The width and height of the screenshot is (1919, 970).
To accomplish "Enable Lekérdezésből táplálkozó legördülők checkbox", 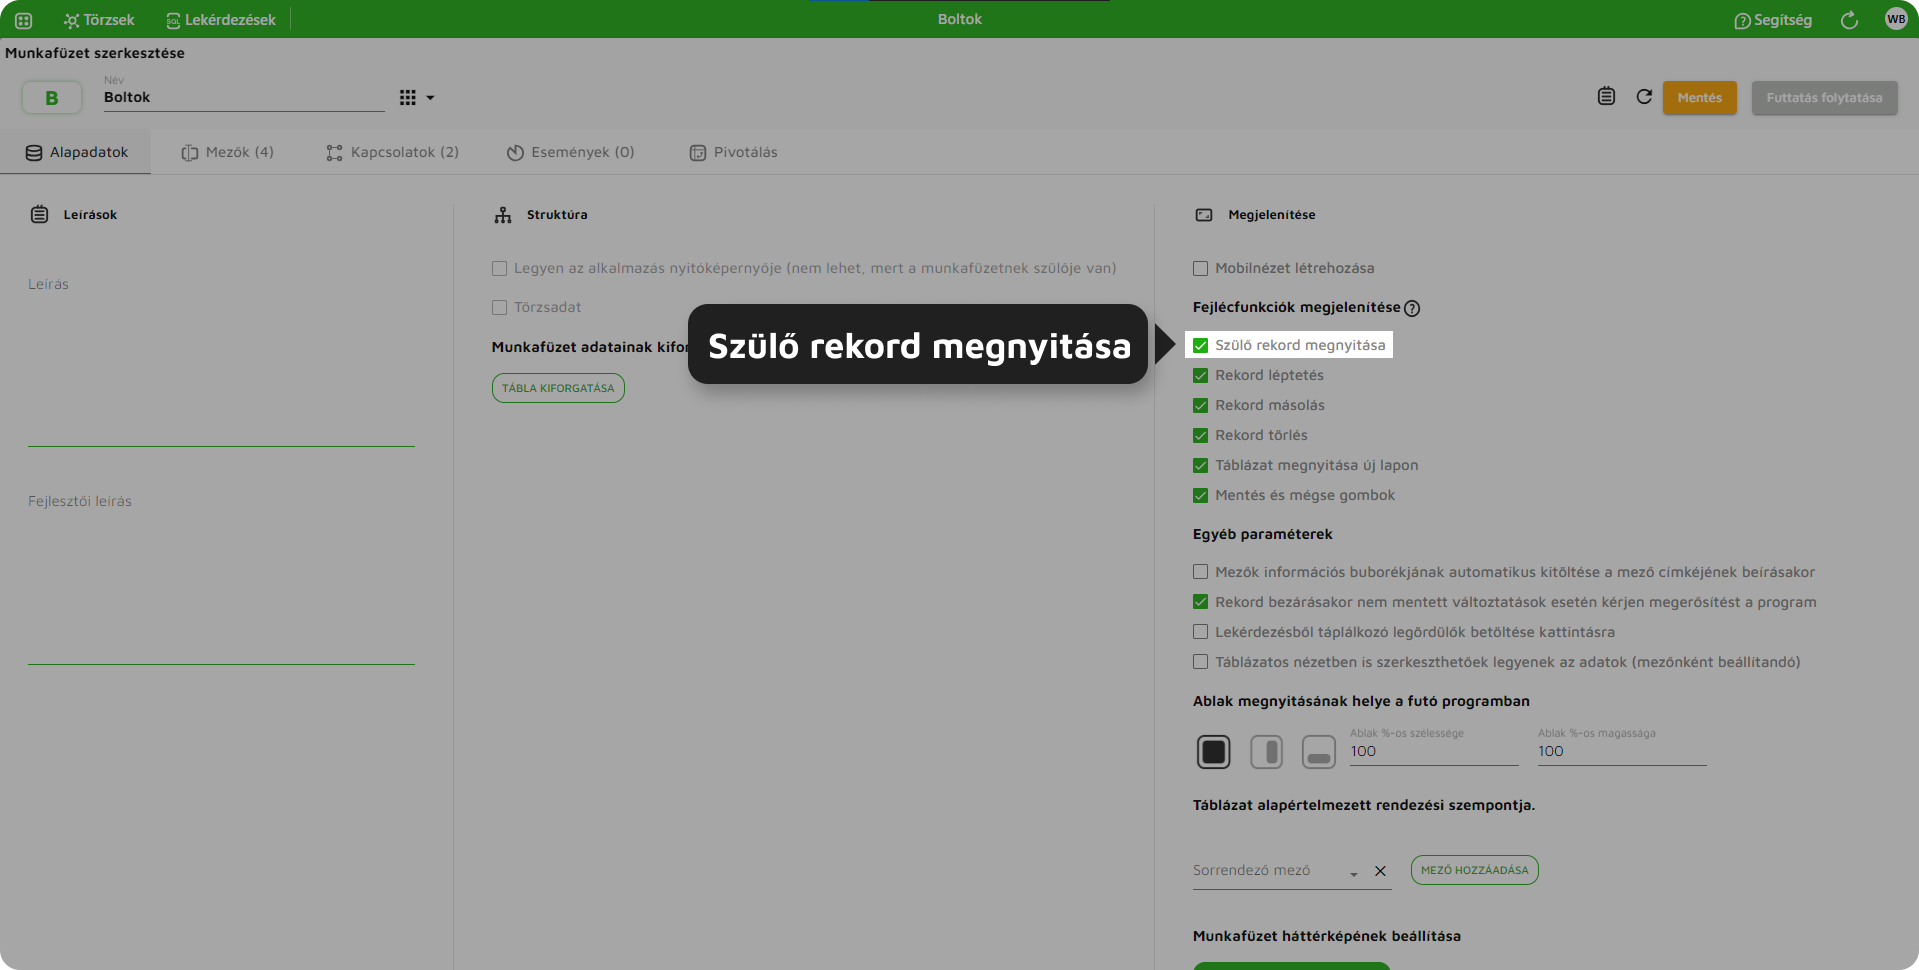I will (x=1200, y=632).
